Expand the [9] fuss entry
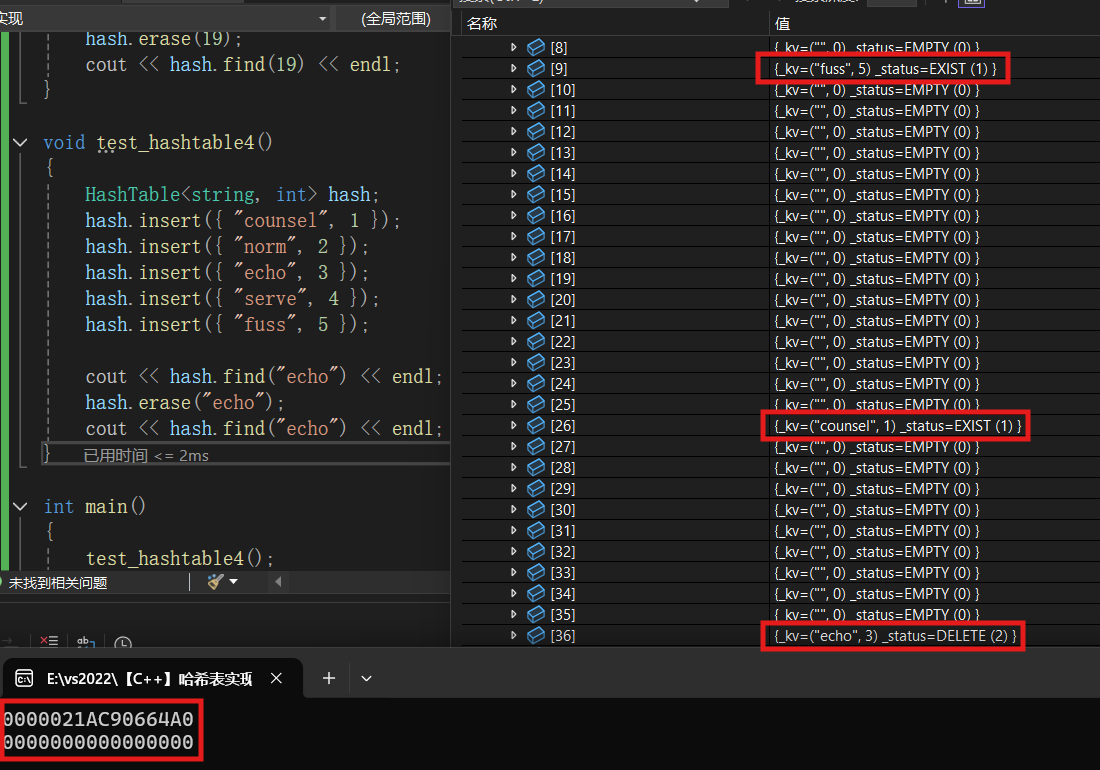Image resolution: width=1100 pixels, height=770 pixels. (514, 68)
